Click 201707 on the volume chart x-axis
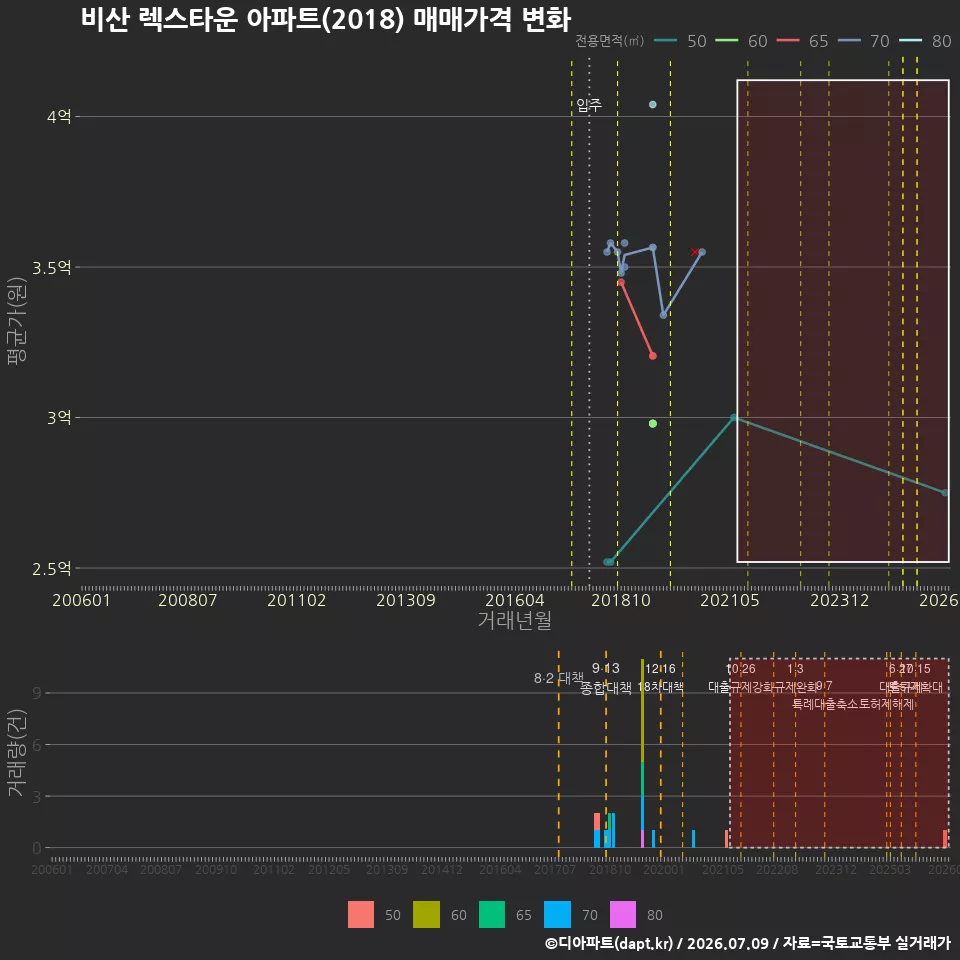Image resolution: width=960 pixels, height=960 pixels. [555, 869]
